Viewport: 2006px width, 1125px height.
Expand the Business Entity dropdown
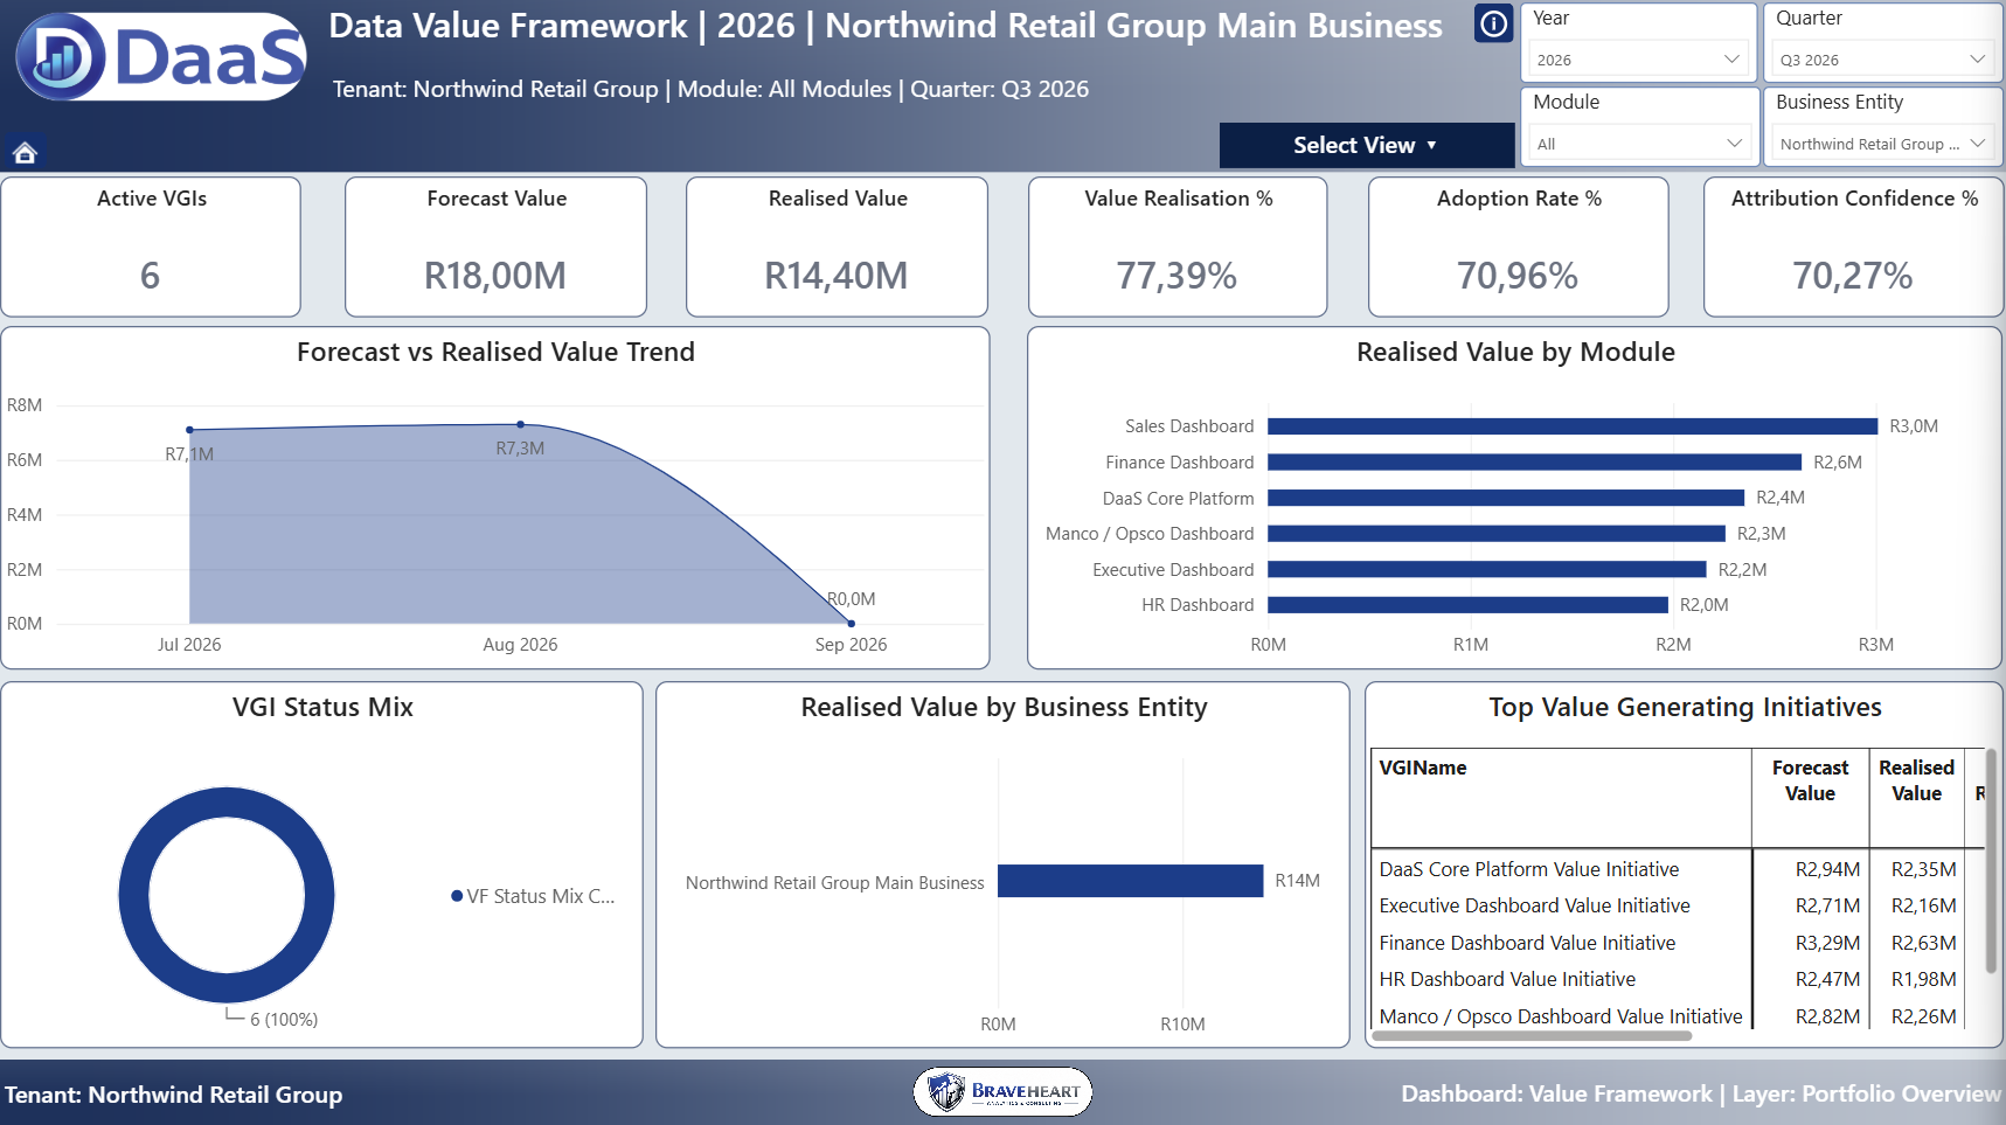[1882, 144]
